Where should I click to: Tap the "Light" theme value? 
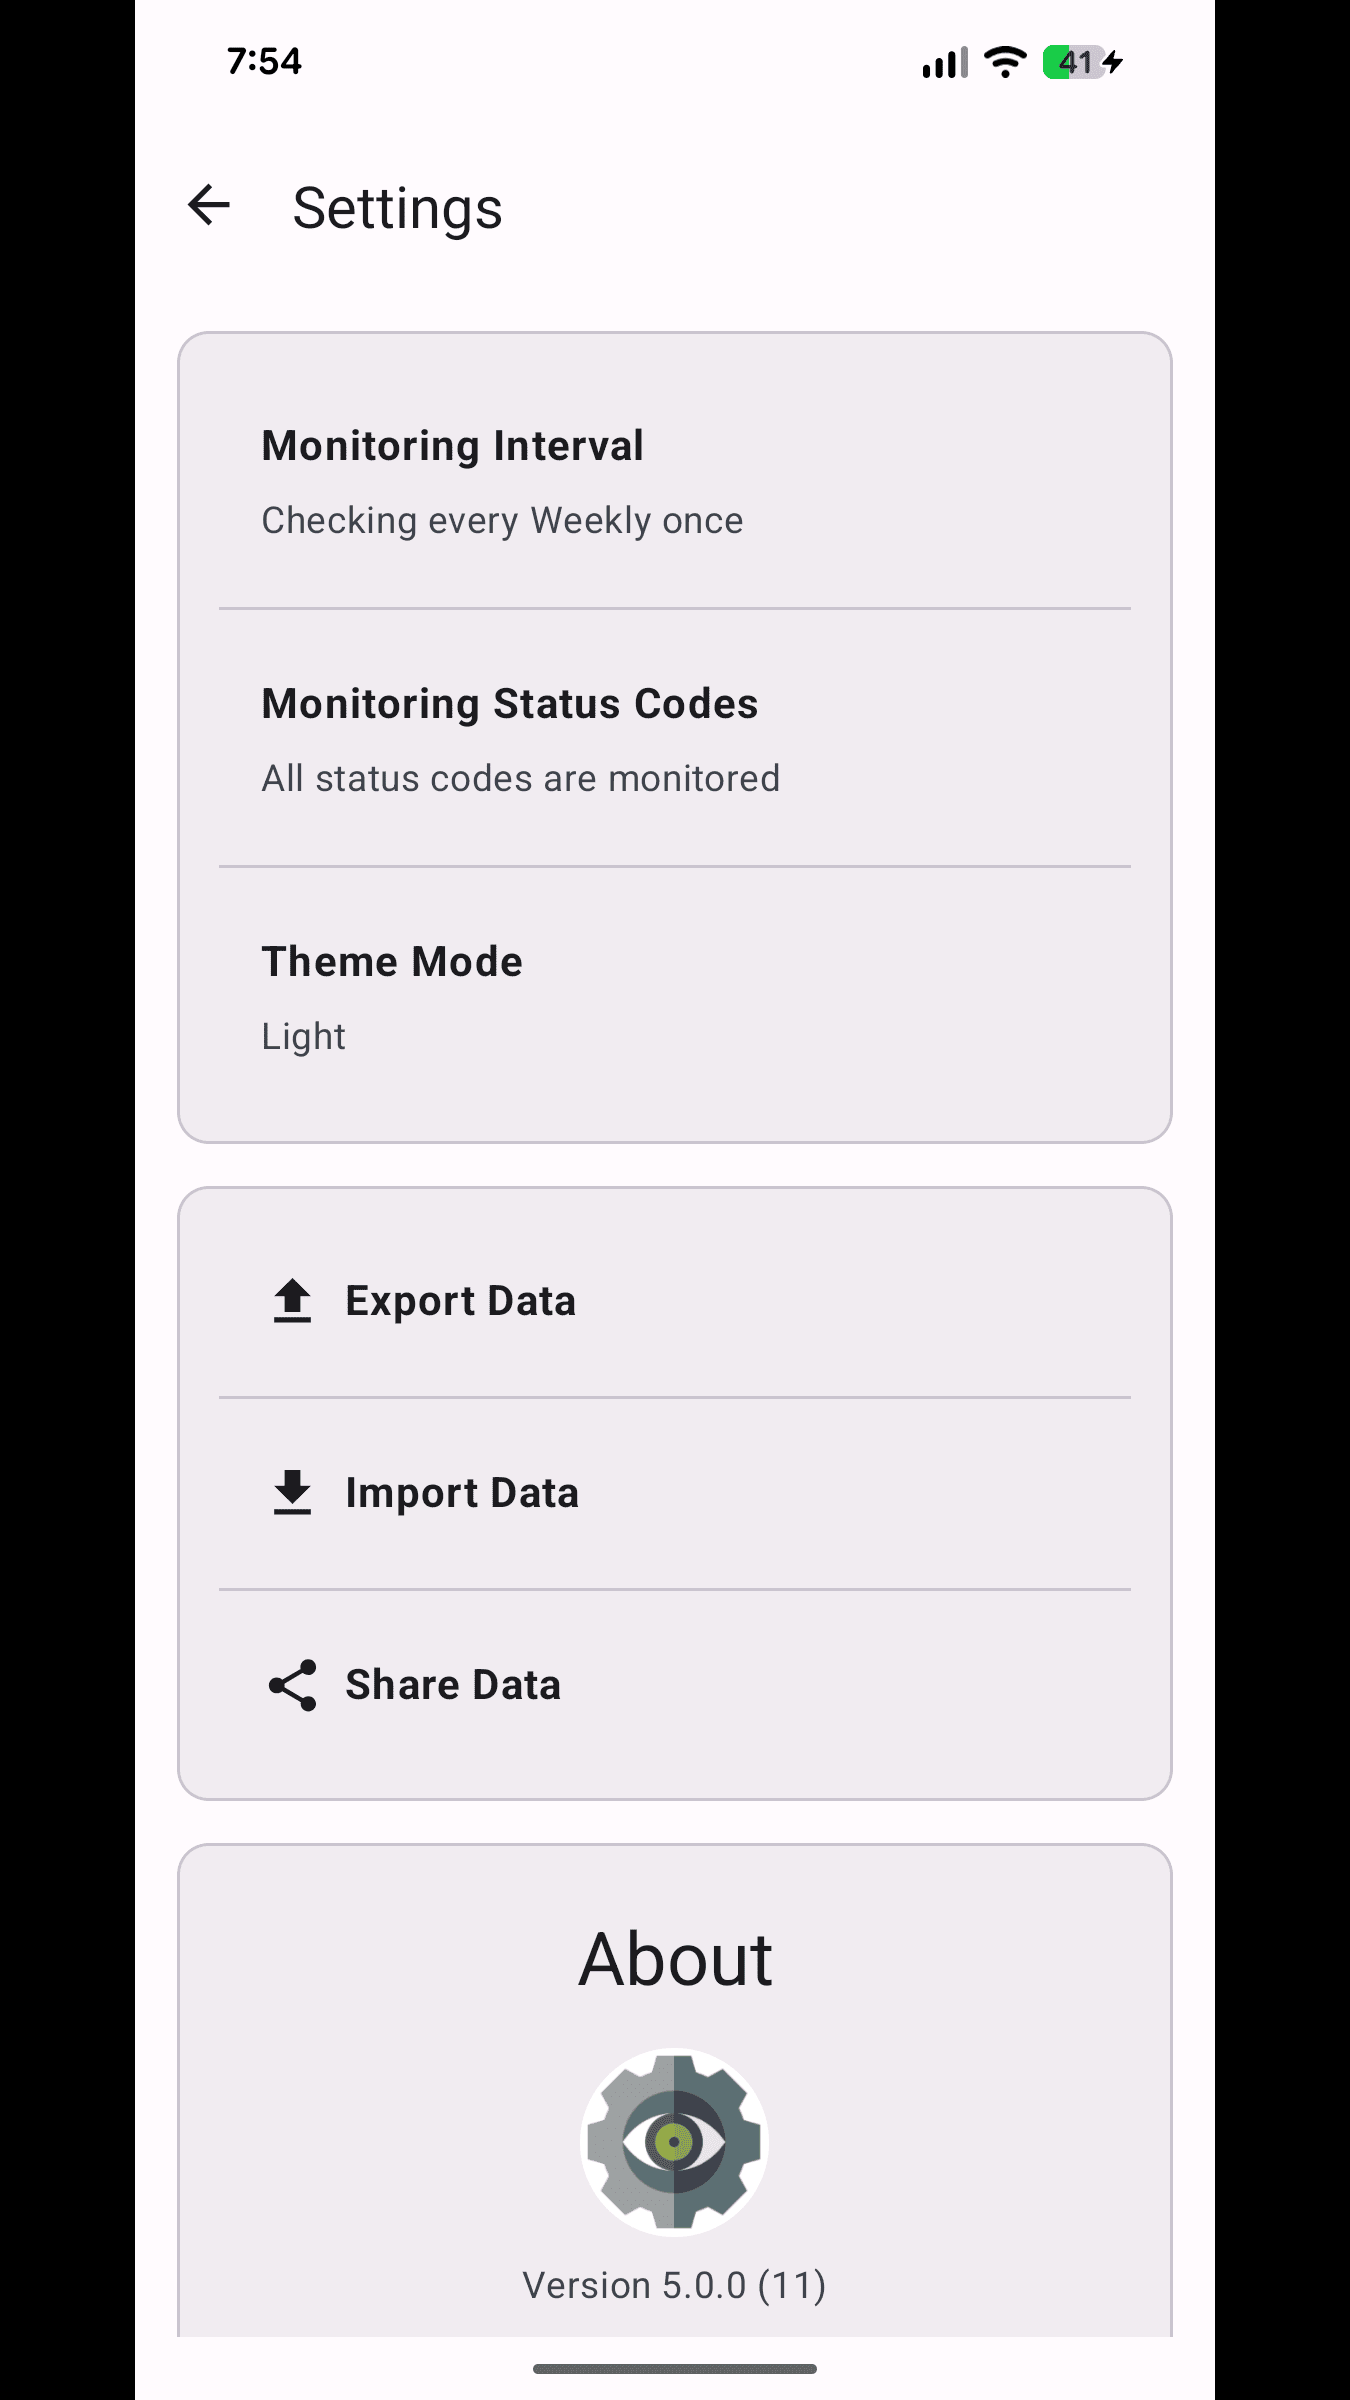pos(303,1037)
